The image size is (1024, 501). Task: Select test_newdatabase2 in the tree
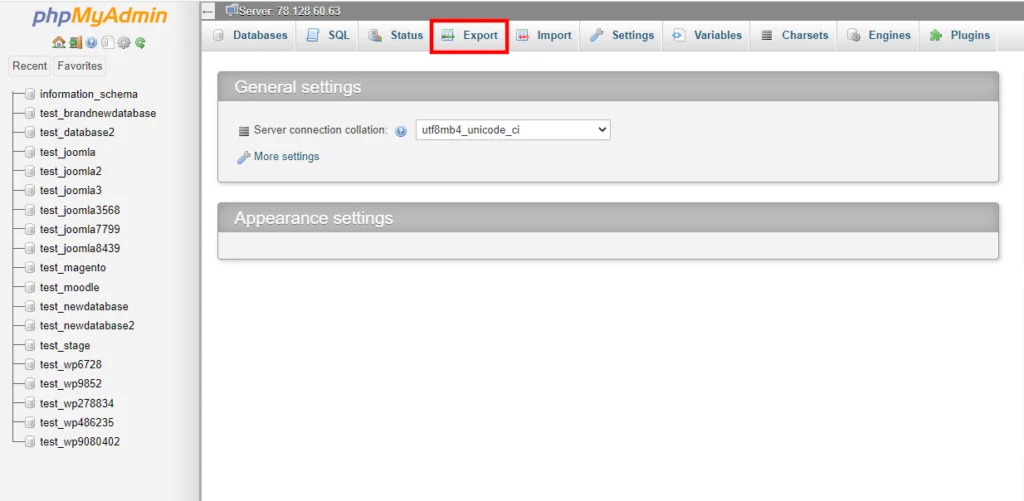[x=87, y=326]
